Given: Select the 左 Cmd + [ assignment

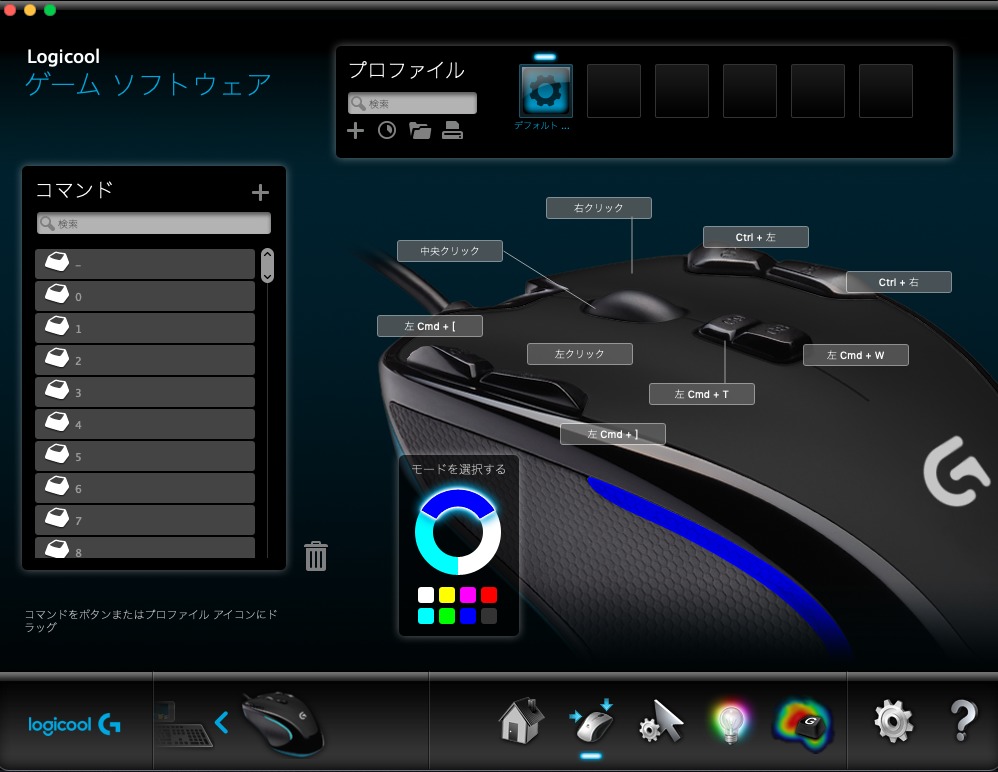Looking at the screenshot, I should click(x=430, y=326).
